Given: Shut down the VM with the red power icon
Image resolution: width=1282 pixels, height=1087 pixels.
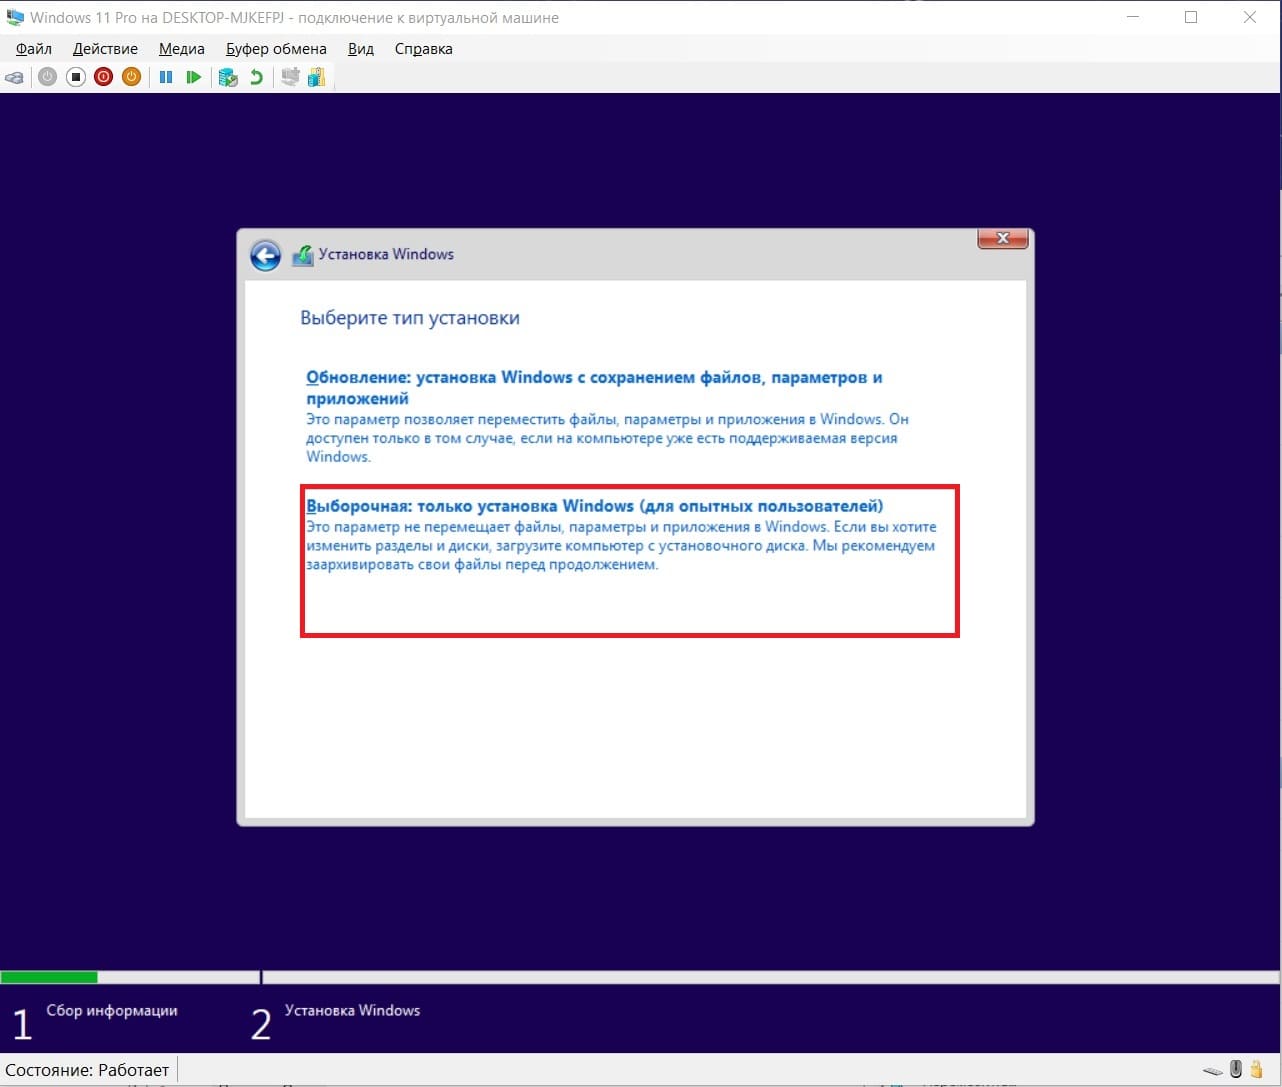Looking at the screenshot, I should click(103, 77).
